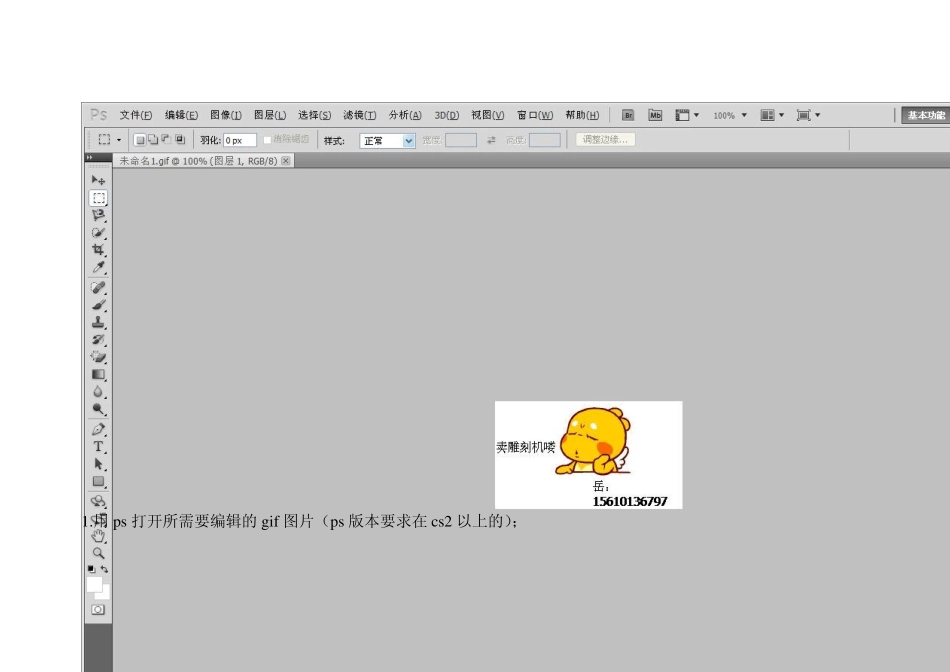Select the Path Selection tool

point(99,464)
